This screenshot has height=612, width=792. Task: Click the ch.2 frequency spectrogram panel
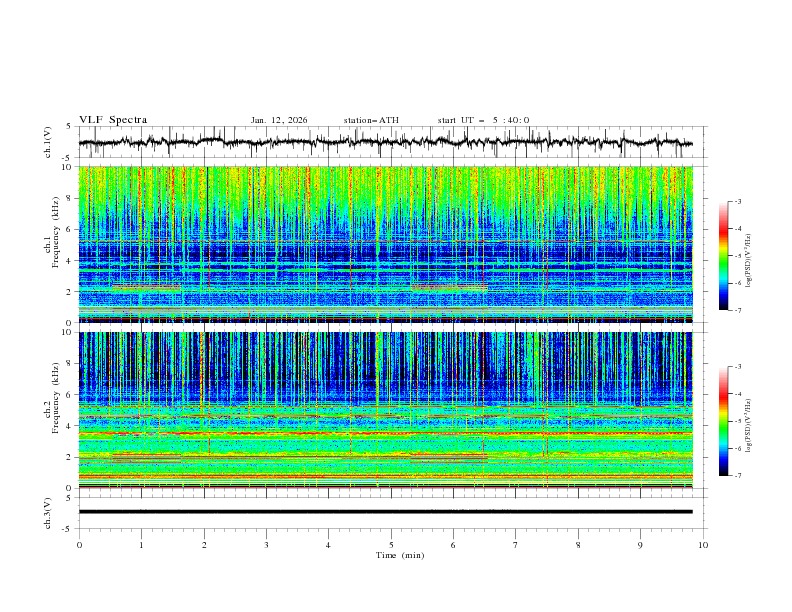click(385, 410)
